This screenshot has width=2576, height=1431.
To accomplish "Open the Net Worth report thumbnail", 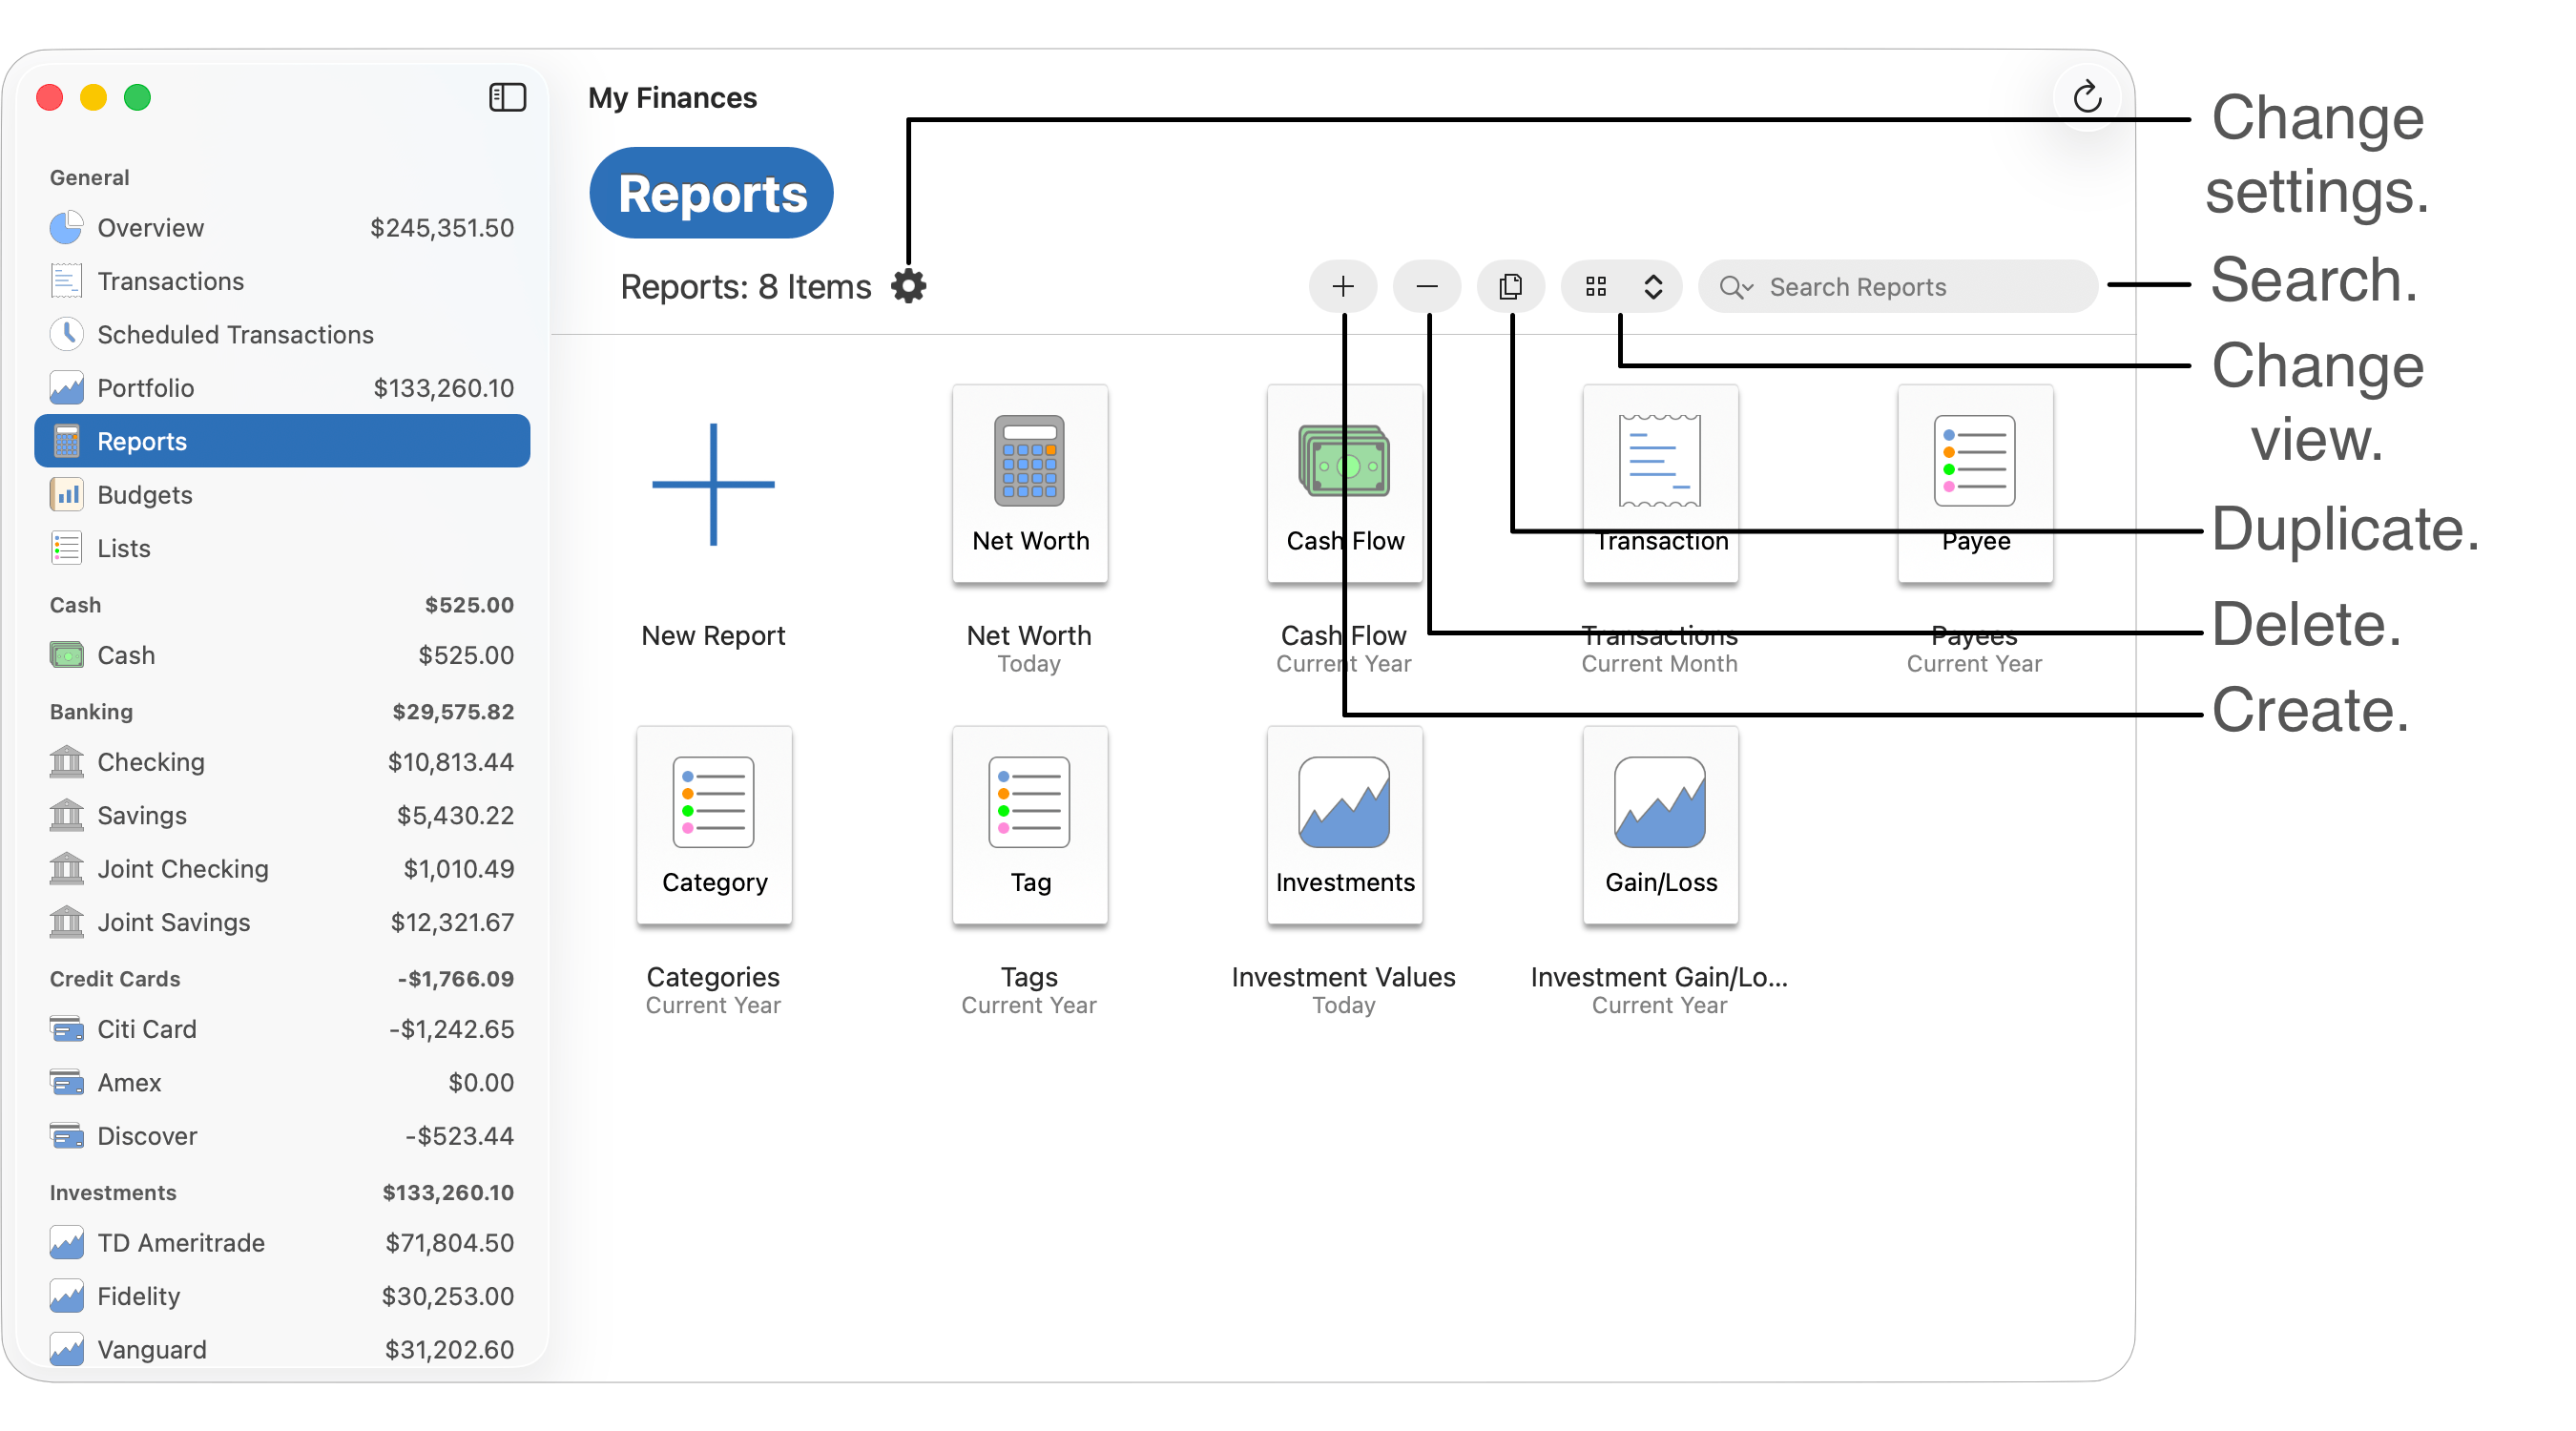I will pos(1029,484).
